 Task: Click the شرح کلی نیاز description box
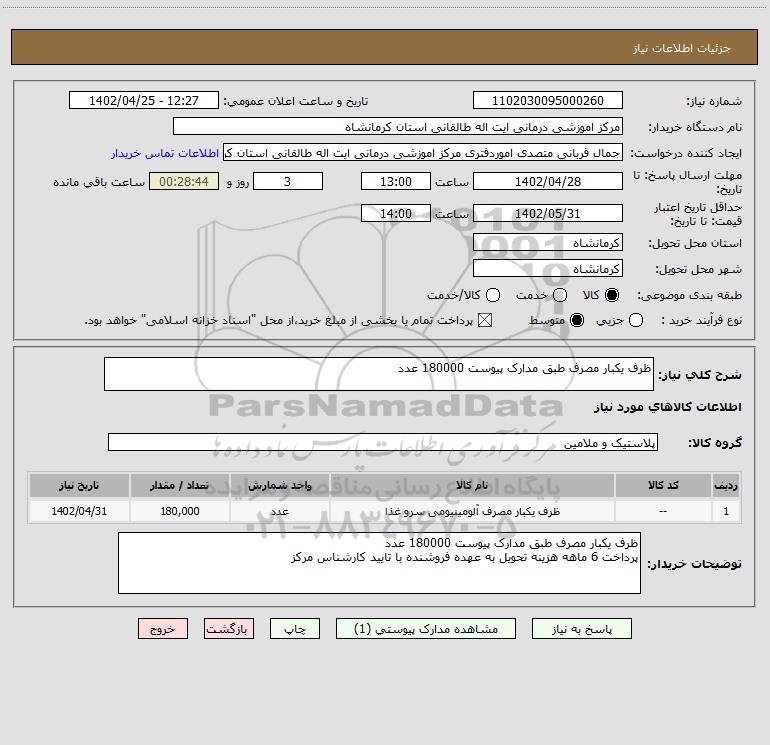pyautogui.click(x=379, y=374)
